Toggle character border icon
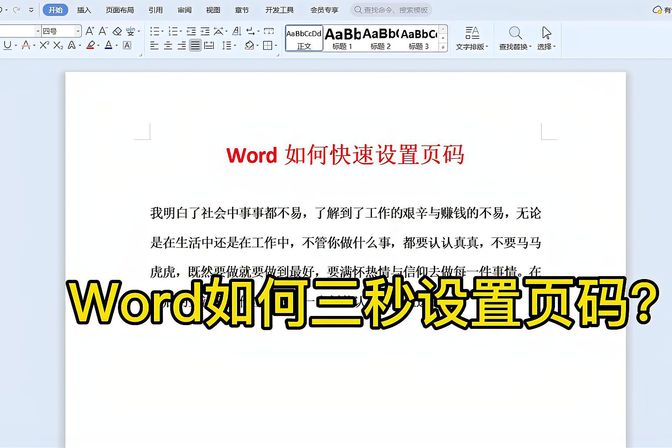 127,45
